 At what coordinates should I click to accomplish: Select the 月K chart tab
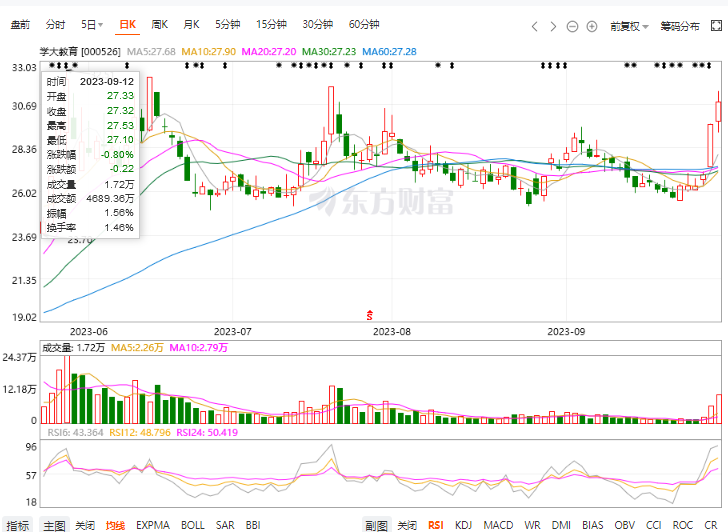coord(191,24)
